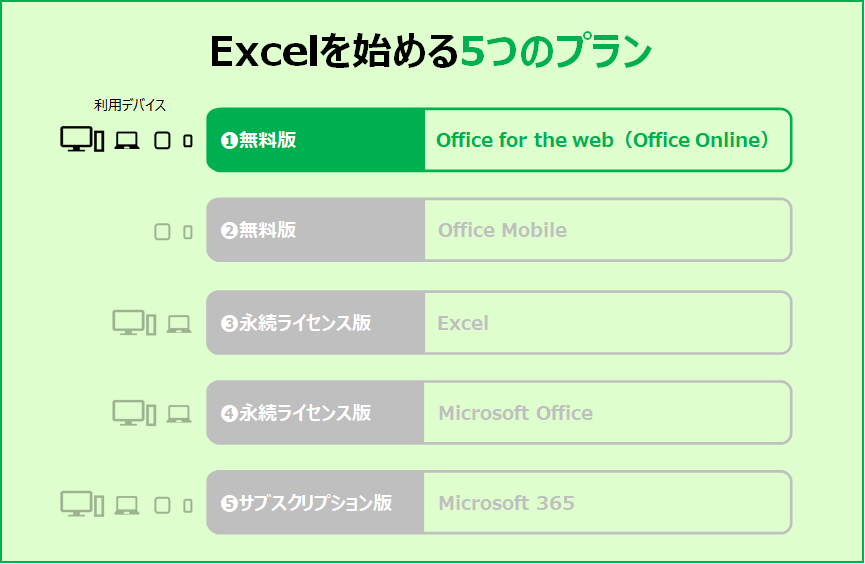Viewport: 865px width, 564px height.
Task: Click the smartphone icon beside Office Mobile plan
Action: pyautogui.click(x=188, y=232)
